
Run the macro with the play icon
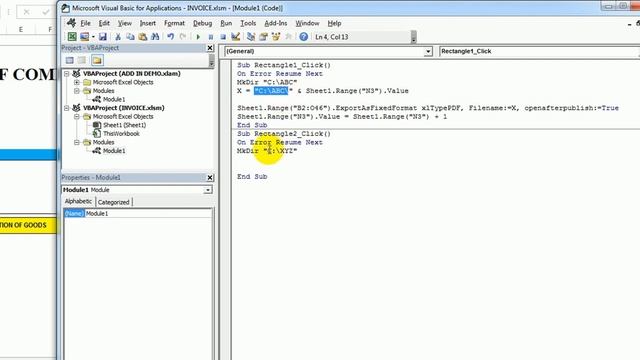[x=198, y=37]
